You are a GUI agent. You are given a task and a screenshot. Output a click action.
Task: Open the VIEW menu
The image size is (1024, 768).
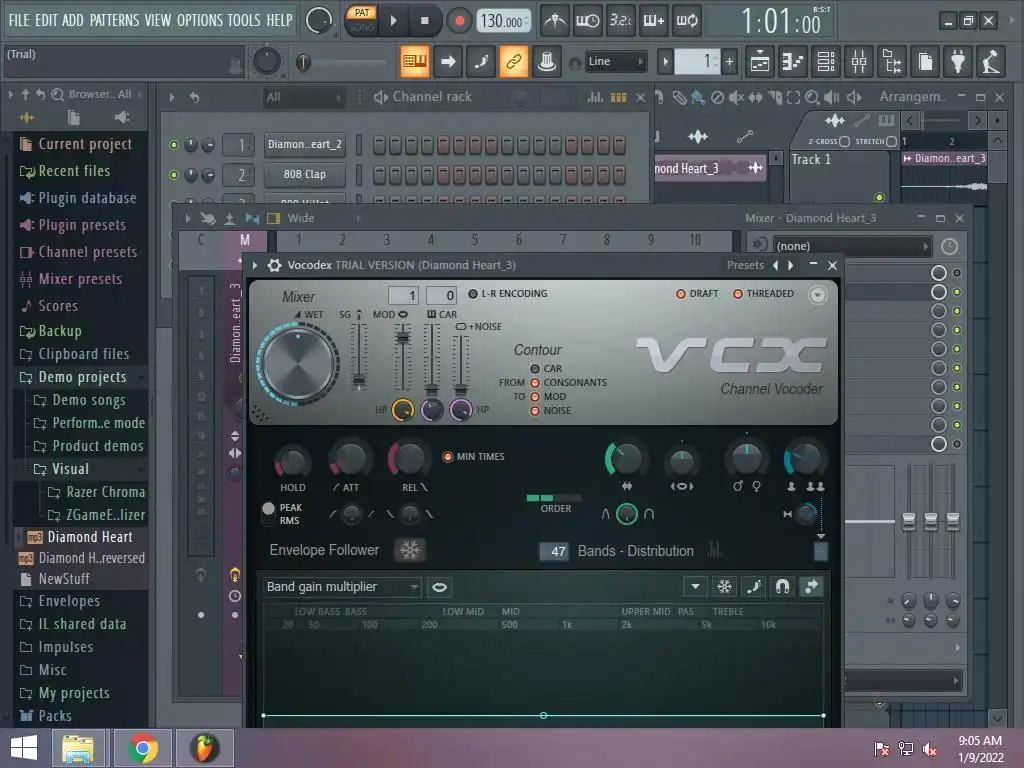[x=158, y=20]
